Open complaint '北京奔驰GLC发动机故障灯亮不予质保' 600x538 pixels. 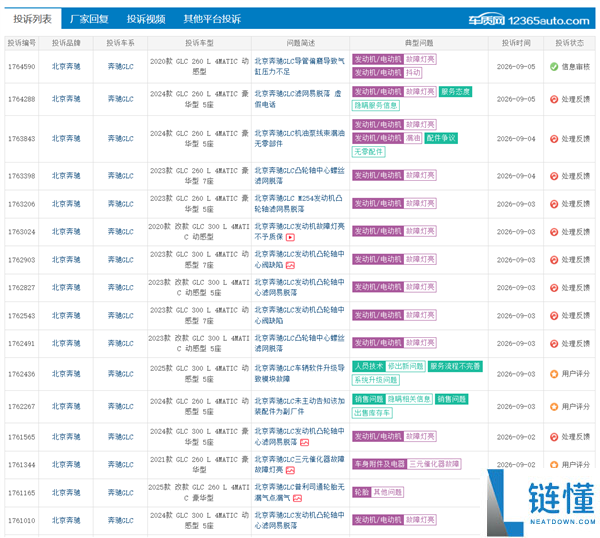300,232
